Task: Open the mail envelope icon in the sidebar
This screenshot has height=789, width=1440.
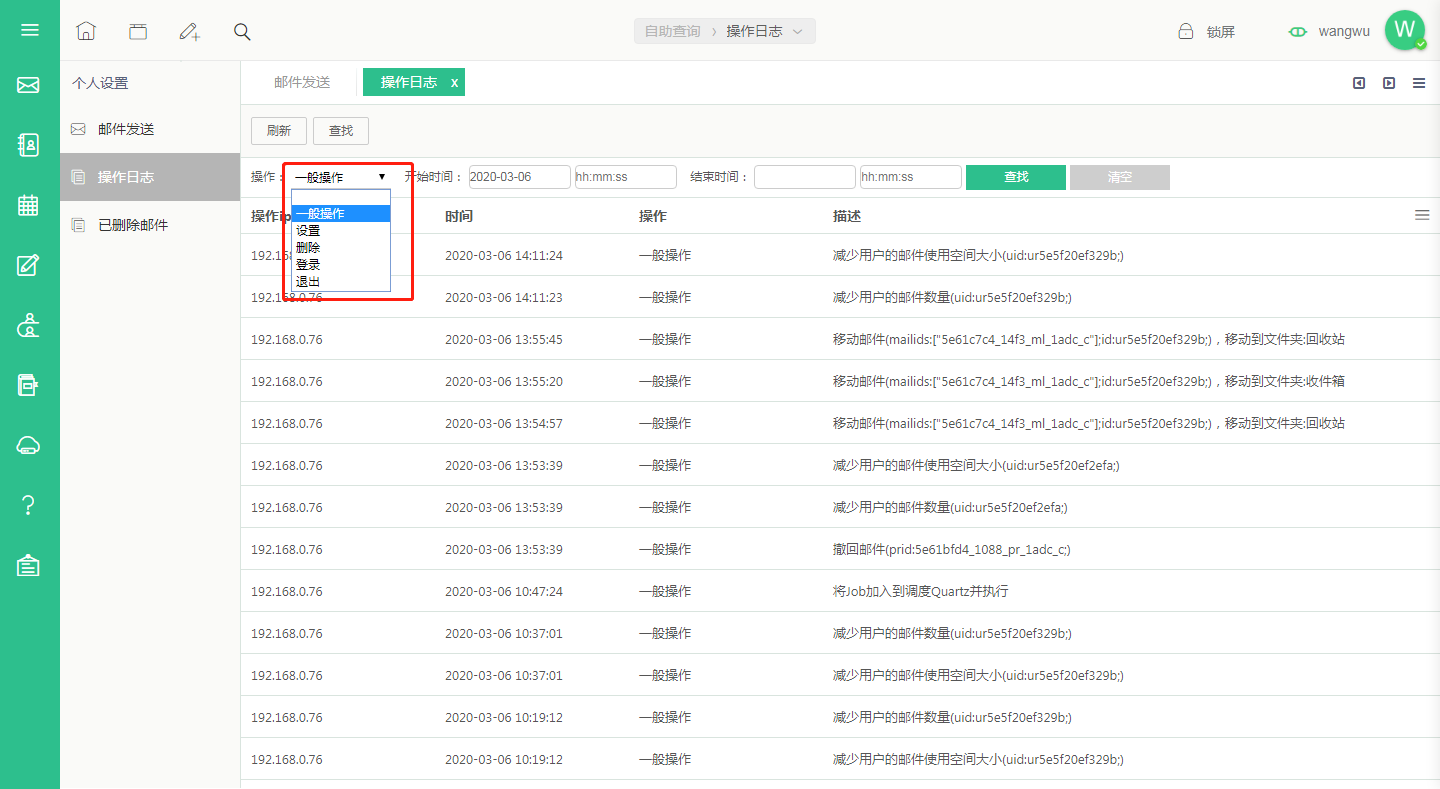Action: click(x=28, y=85)
